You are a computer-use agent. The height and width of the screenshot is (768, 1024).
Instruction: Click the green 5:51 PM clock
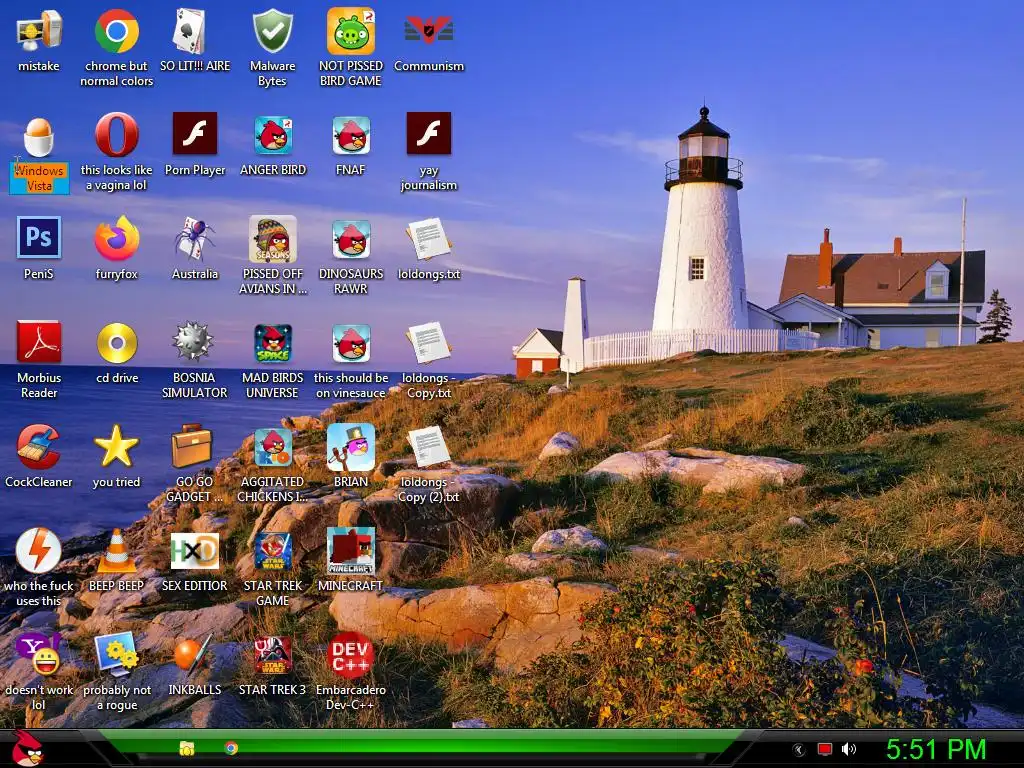pos(936,750)
